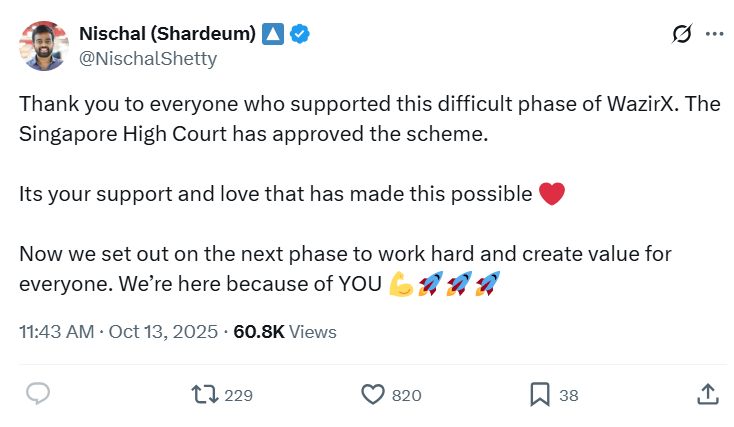This screenshot has width=734, height=427.
Task: Click the Shardeum affiliation badge icon
Action: click(273, 34)
